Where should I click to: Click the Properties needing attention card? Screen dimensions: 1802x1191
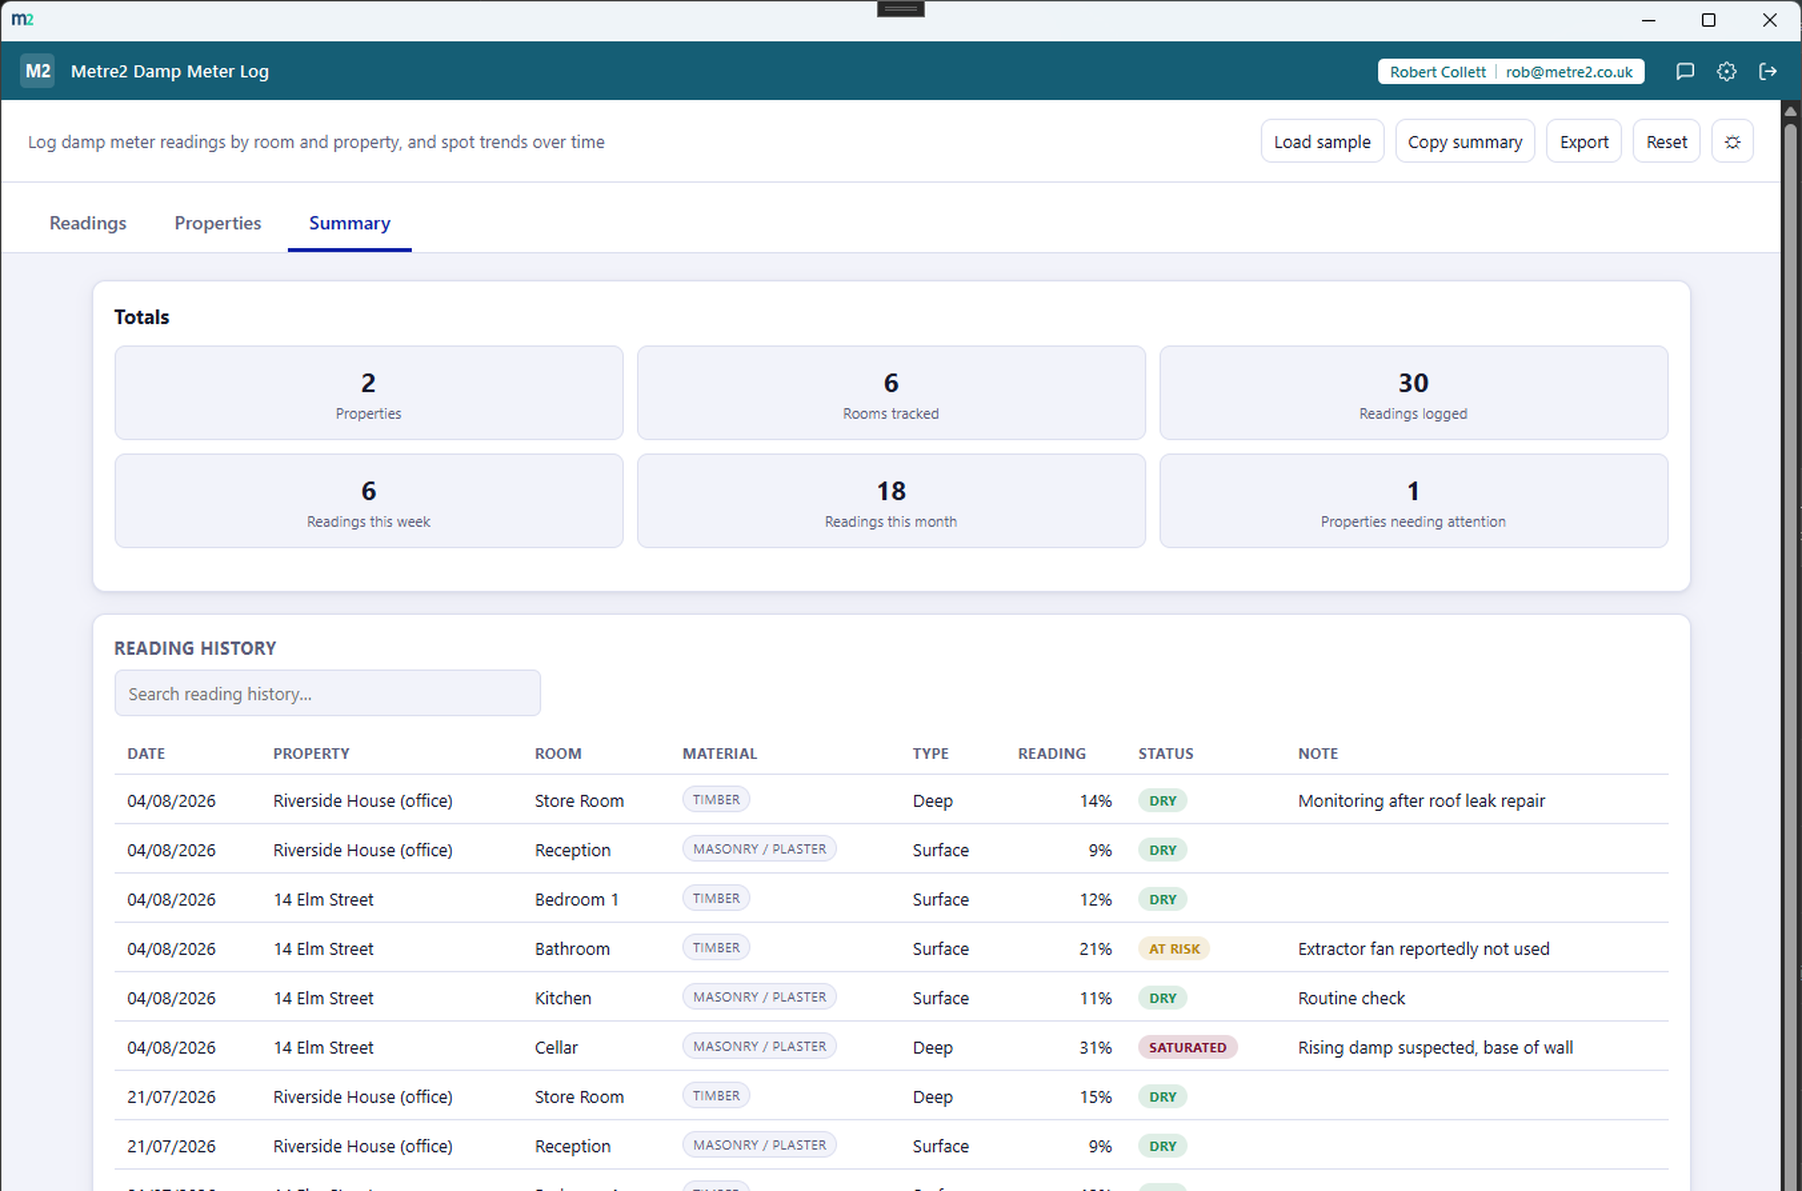coord(1413,501)
